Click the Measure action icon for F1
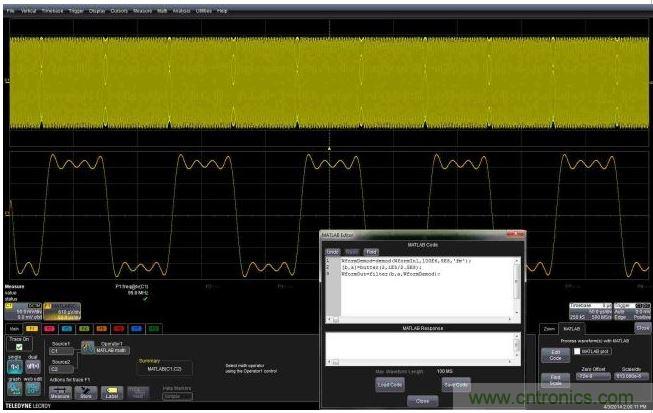This screenshot has height=413, width=653. click(x=62, y=392)
